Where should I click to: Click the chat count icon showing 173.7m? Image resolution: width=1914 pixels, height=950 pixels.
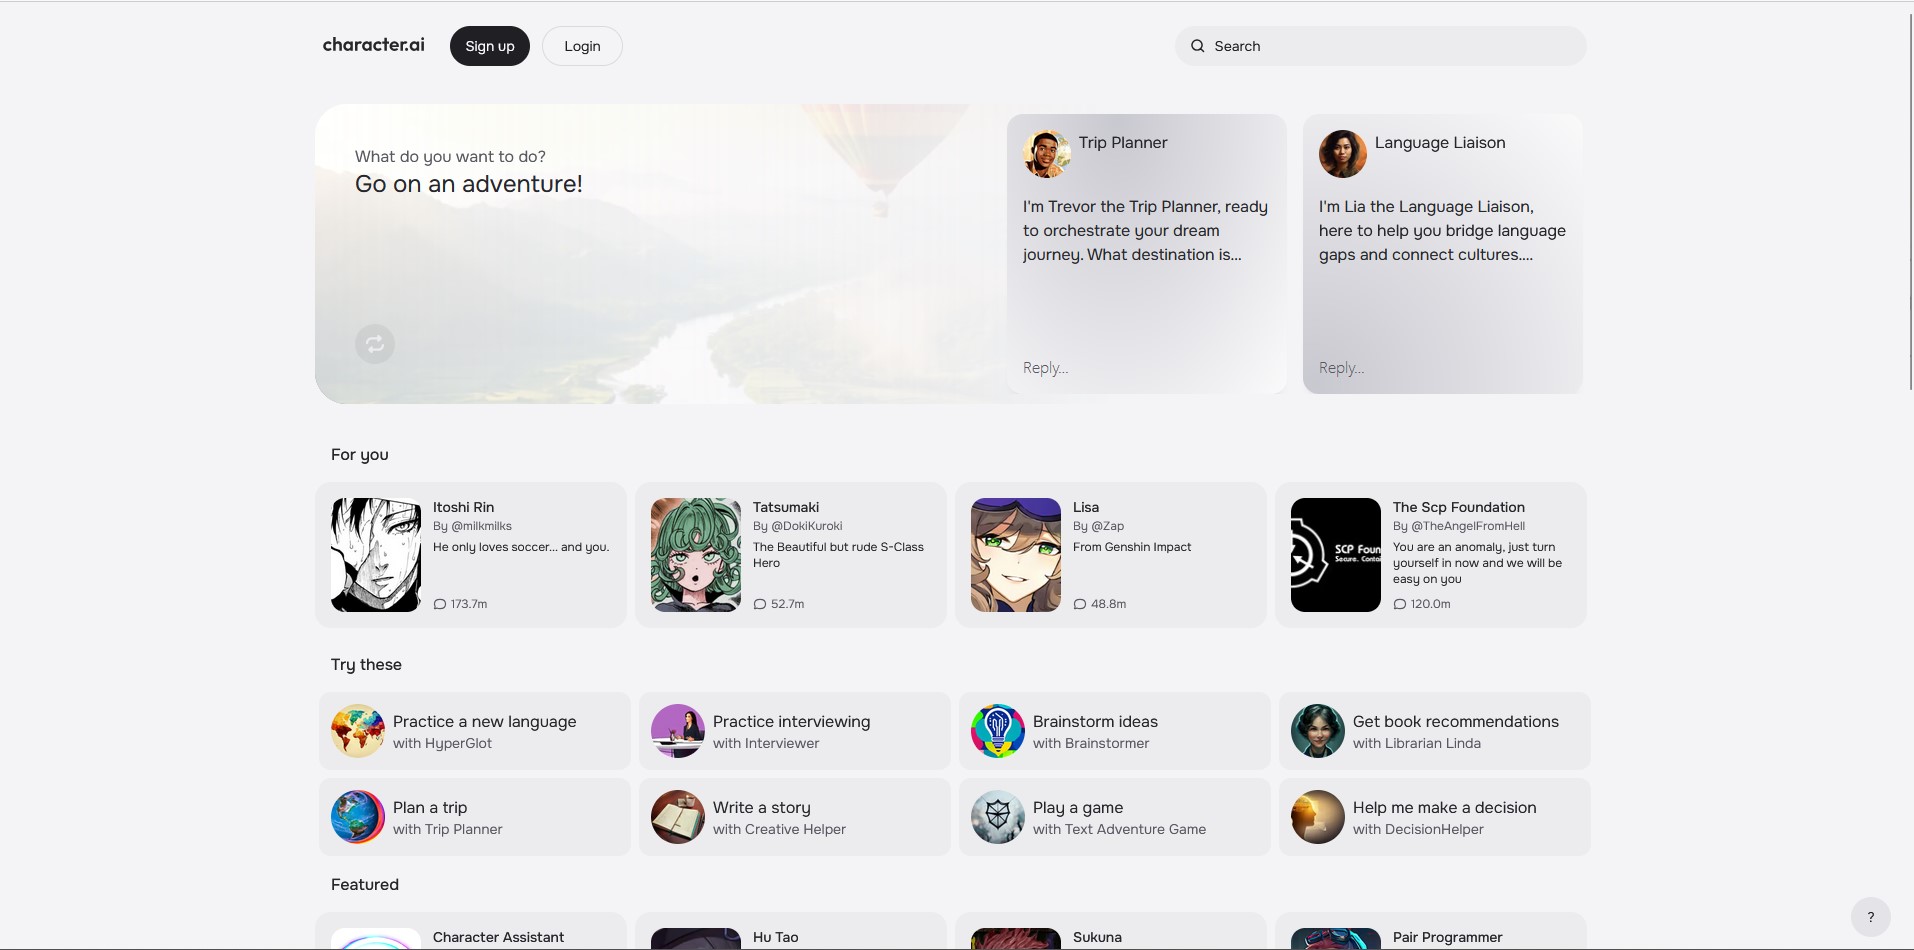click(x=440, y=604)
